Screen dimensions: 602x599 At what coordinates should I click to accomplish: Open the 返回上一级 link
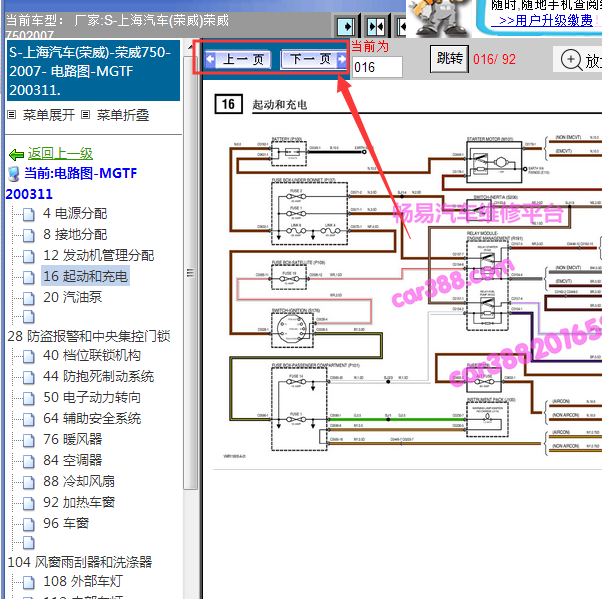point(60,154)
